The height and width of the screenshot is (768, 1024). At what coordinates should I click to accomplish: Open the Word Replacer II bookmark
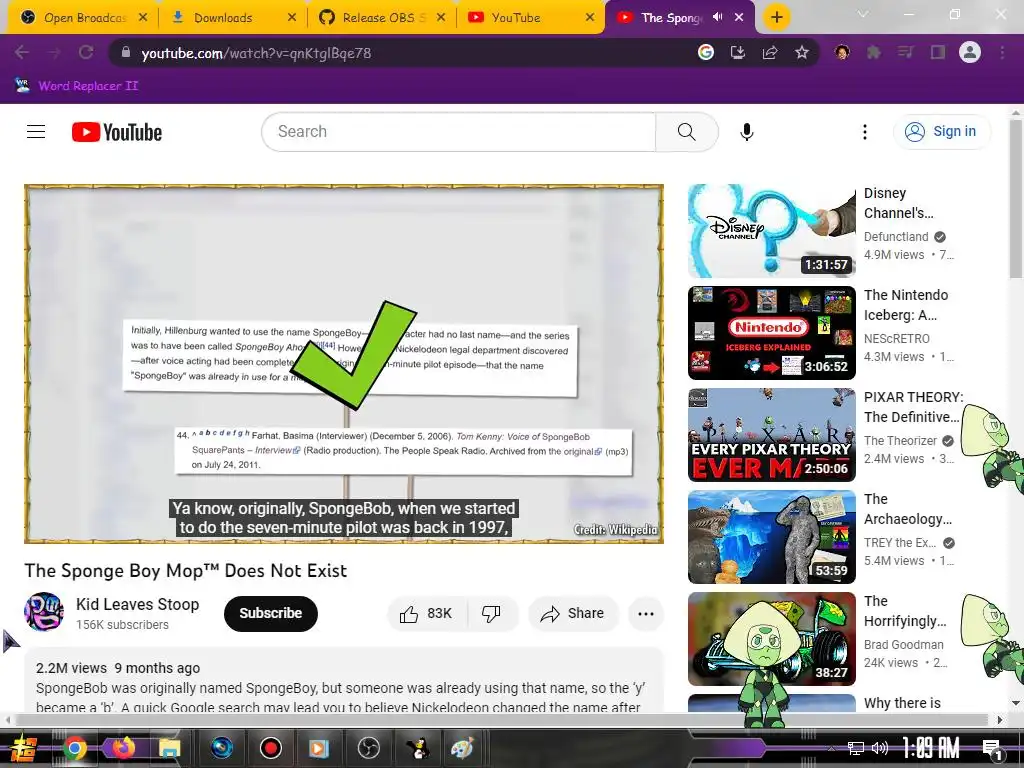[76, 86]
